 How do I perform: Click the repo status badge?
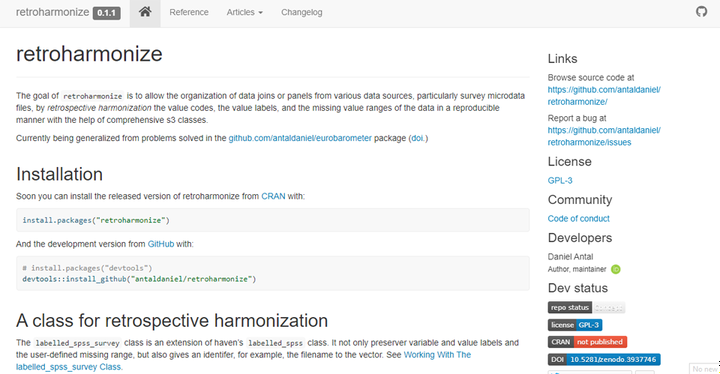pyautogui.click(x=586, y=307)
